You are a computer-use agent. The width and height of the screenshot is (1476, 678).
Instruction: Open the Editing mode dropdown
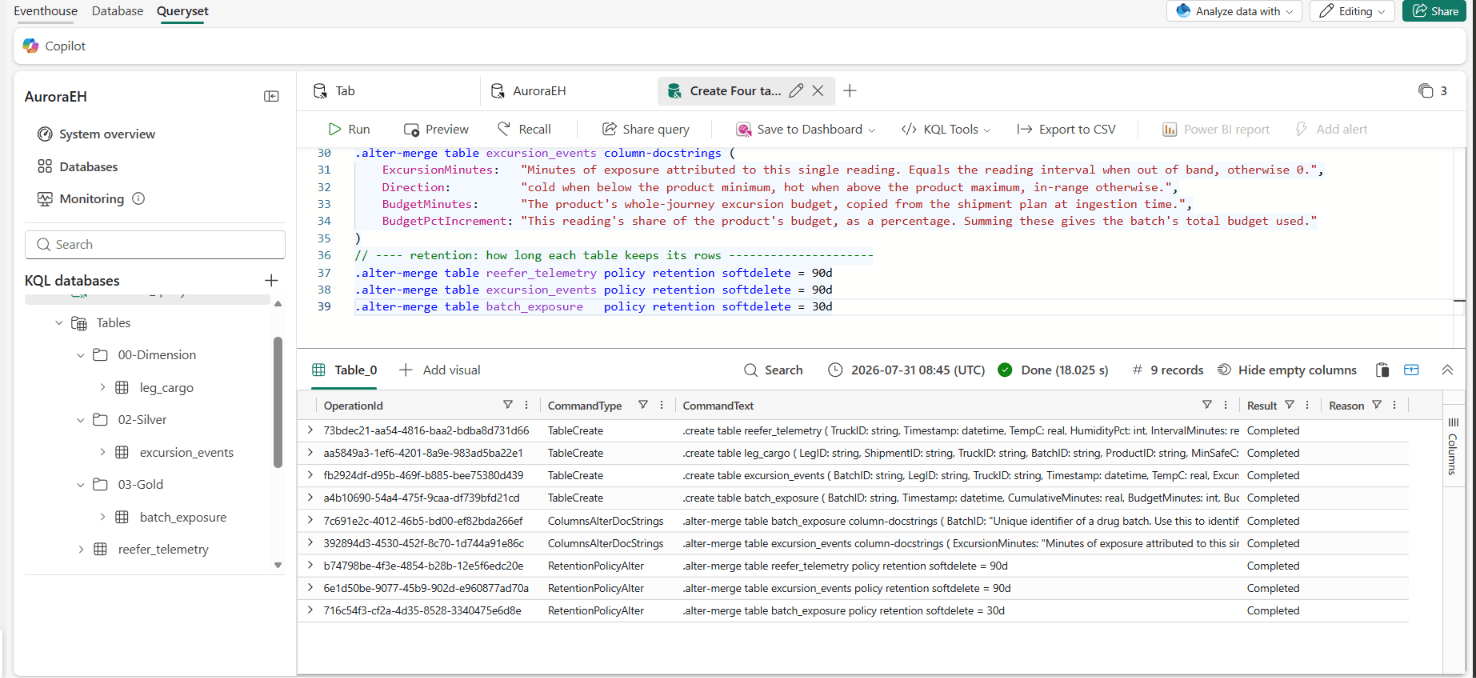click(1352, 11)
